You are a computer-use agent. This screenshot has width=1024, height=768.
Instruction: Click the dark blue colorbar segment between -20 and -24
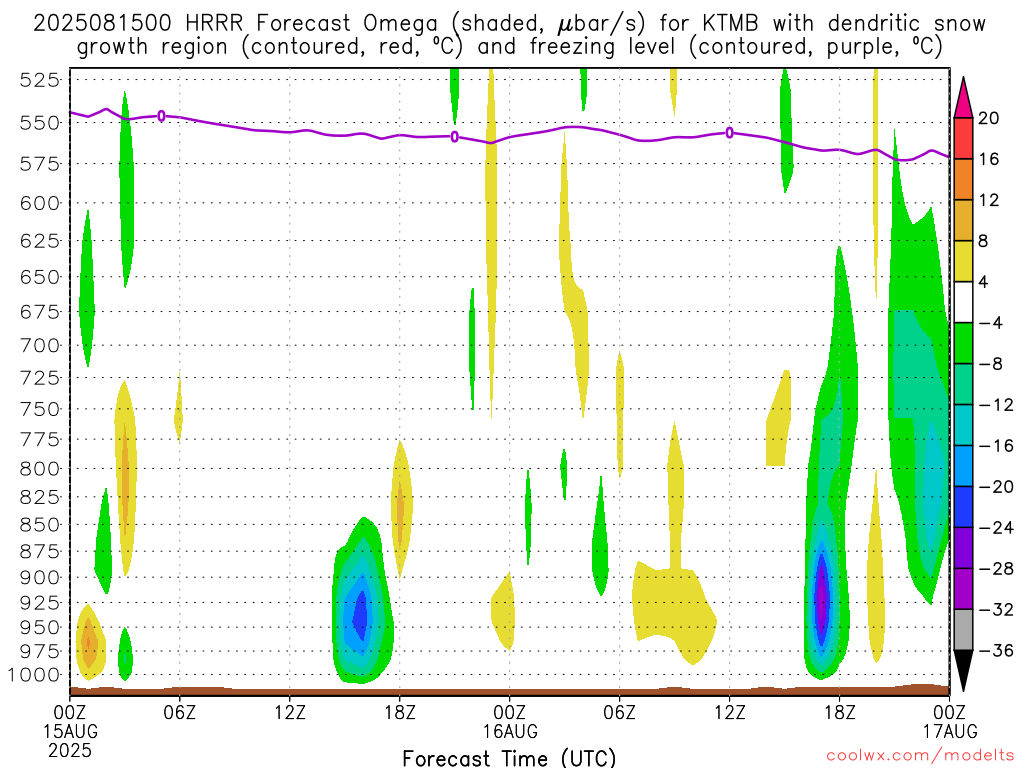tap(963, 507)
